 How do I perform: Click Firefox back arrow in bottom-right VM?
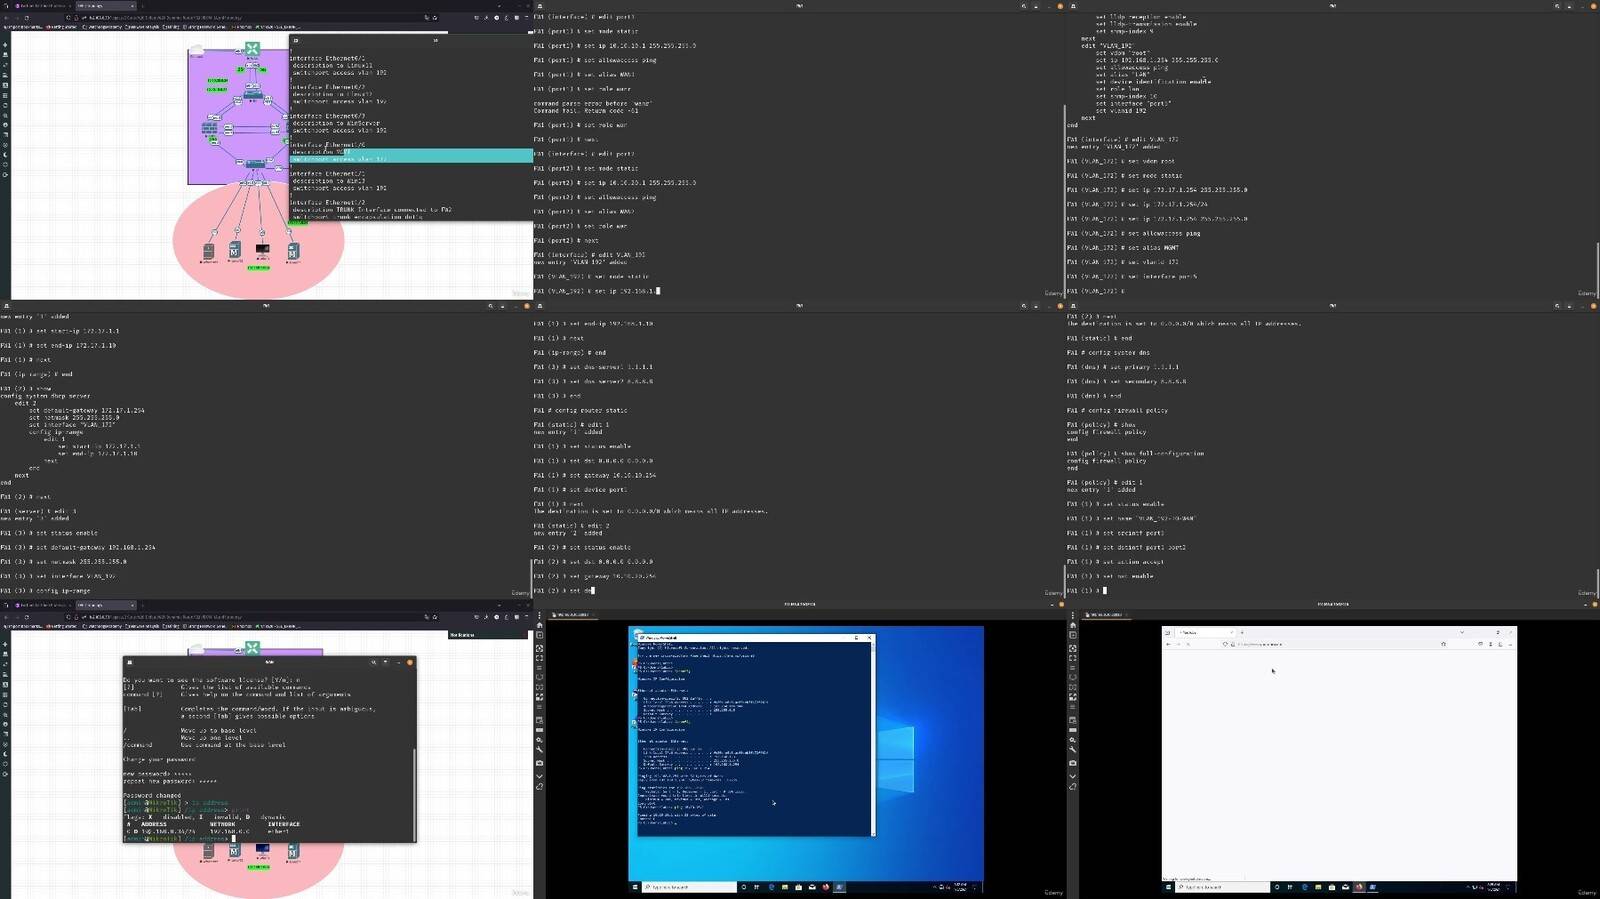coord(1168,644)
